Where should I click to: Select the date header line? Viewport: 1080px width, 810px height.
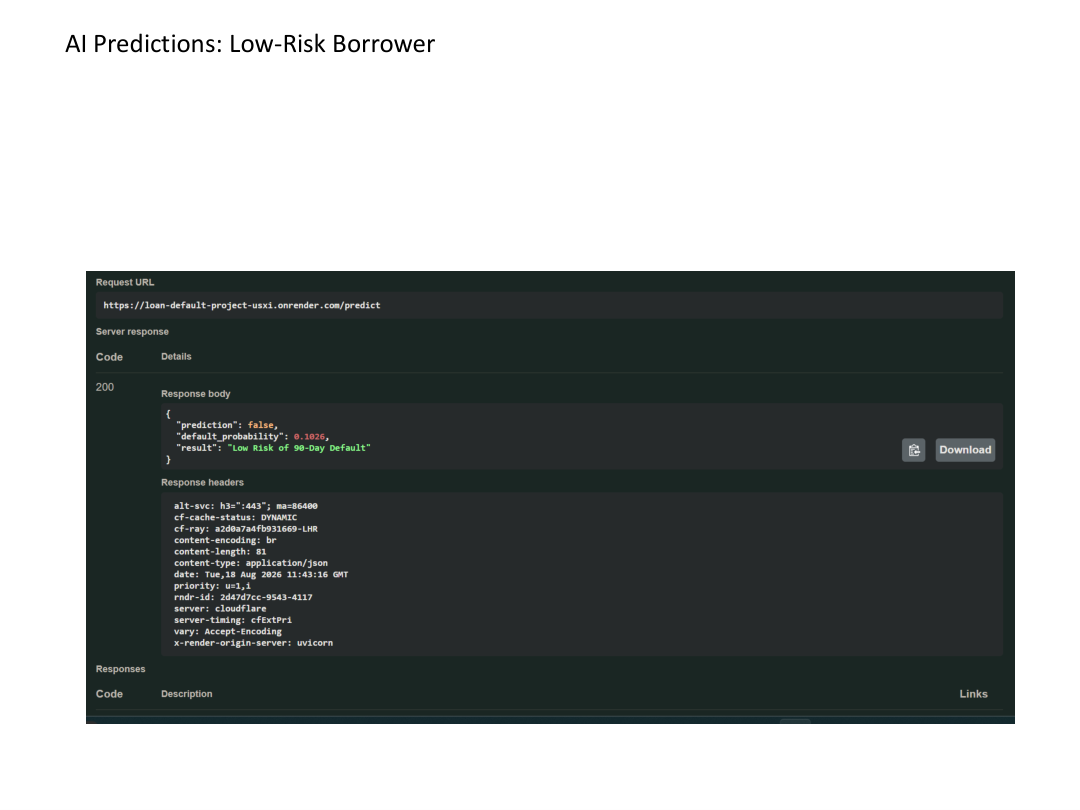click(261, 574)
